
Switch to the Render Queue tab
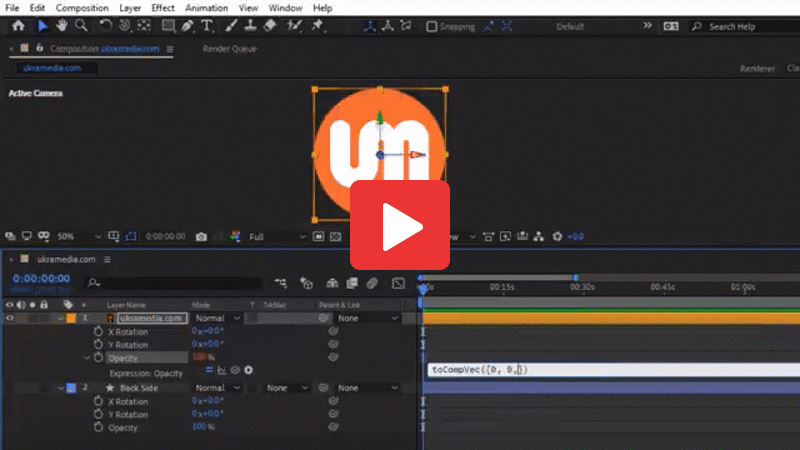(230, 49)
